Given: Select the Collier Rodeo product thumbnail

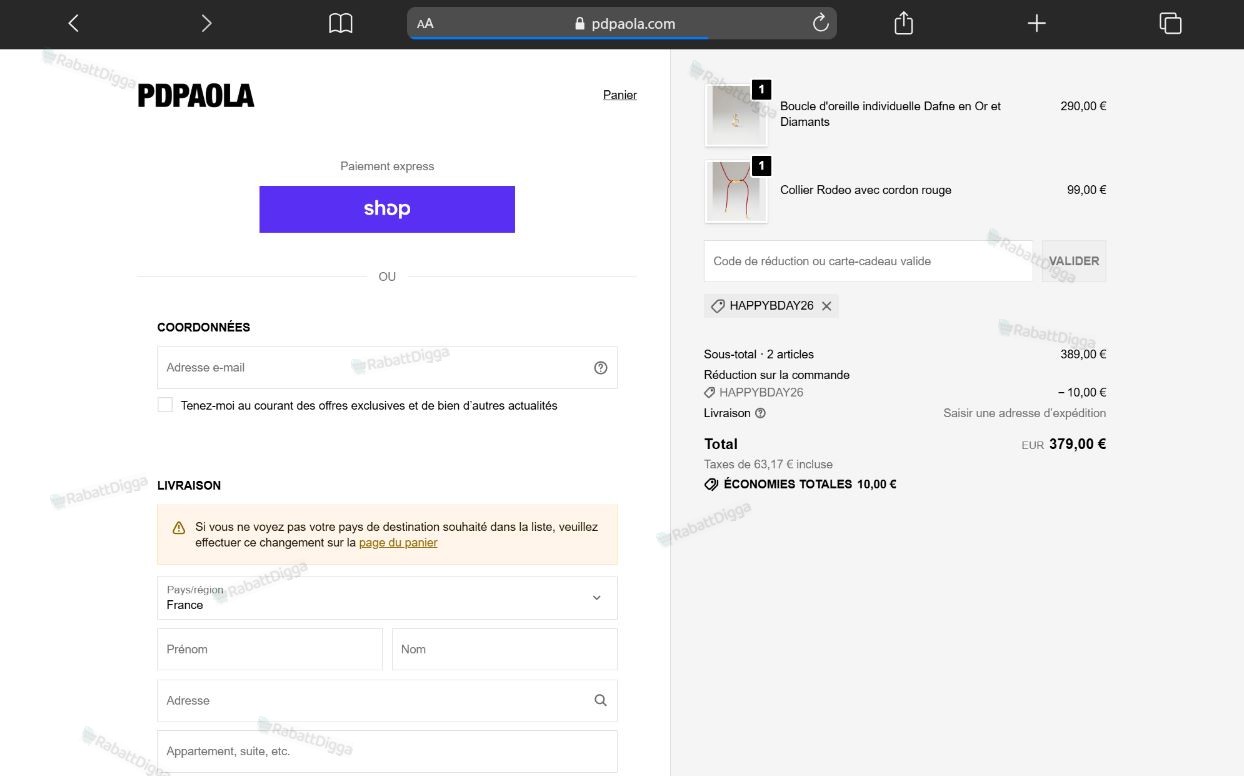Looking at the screenshot, I should pyautogui.click(x=736, y=191).
